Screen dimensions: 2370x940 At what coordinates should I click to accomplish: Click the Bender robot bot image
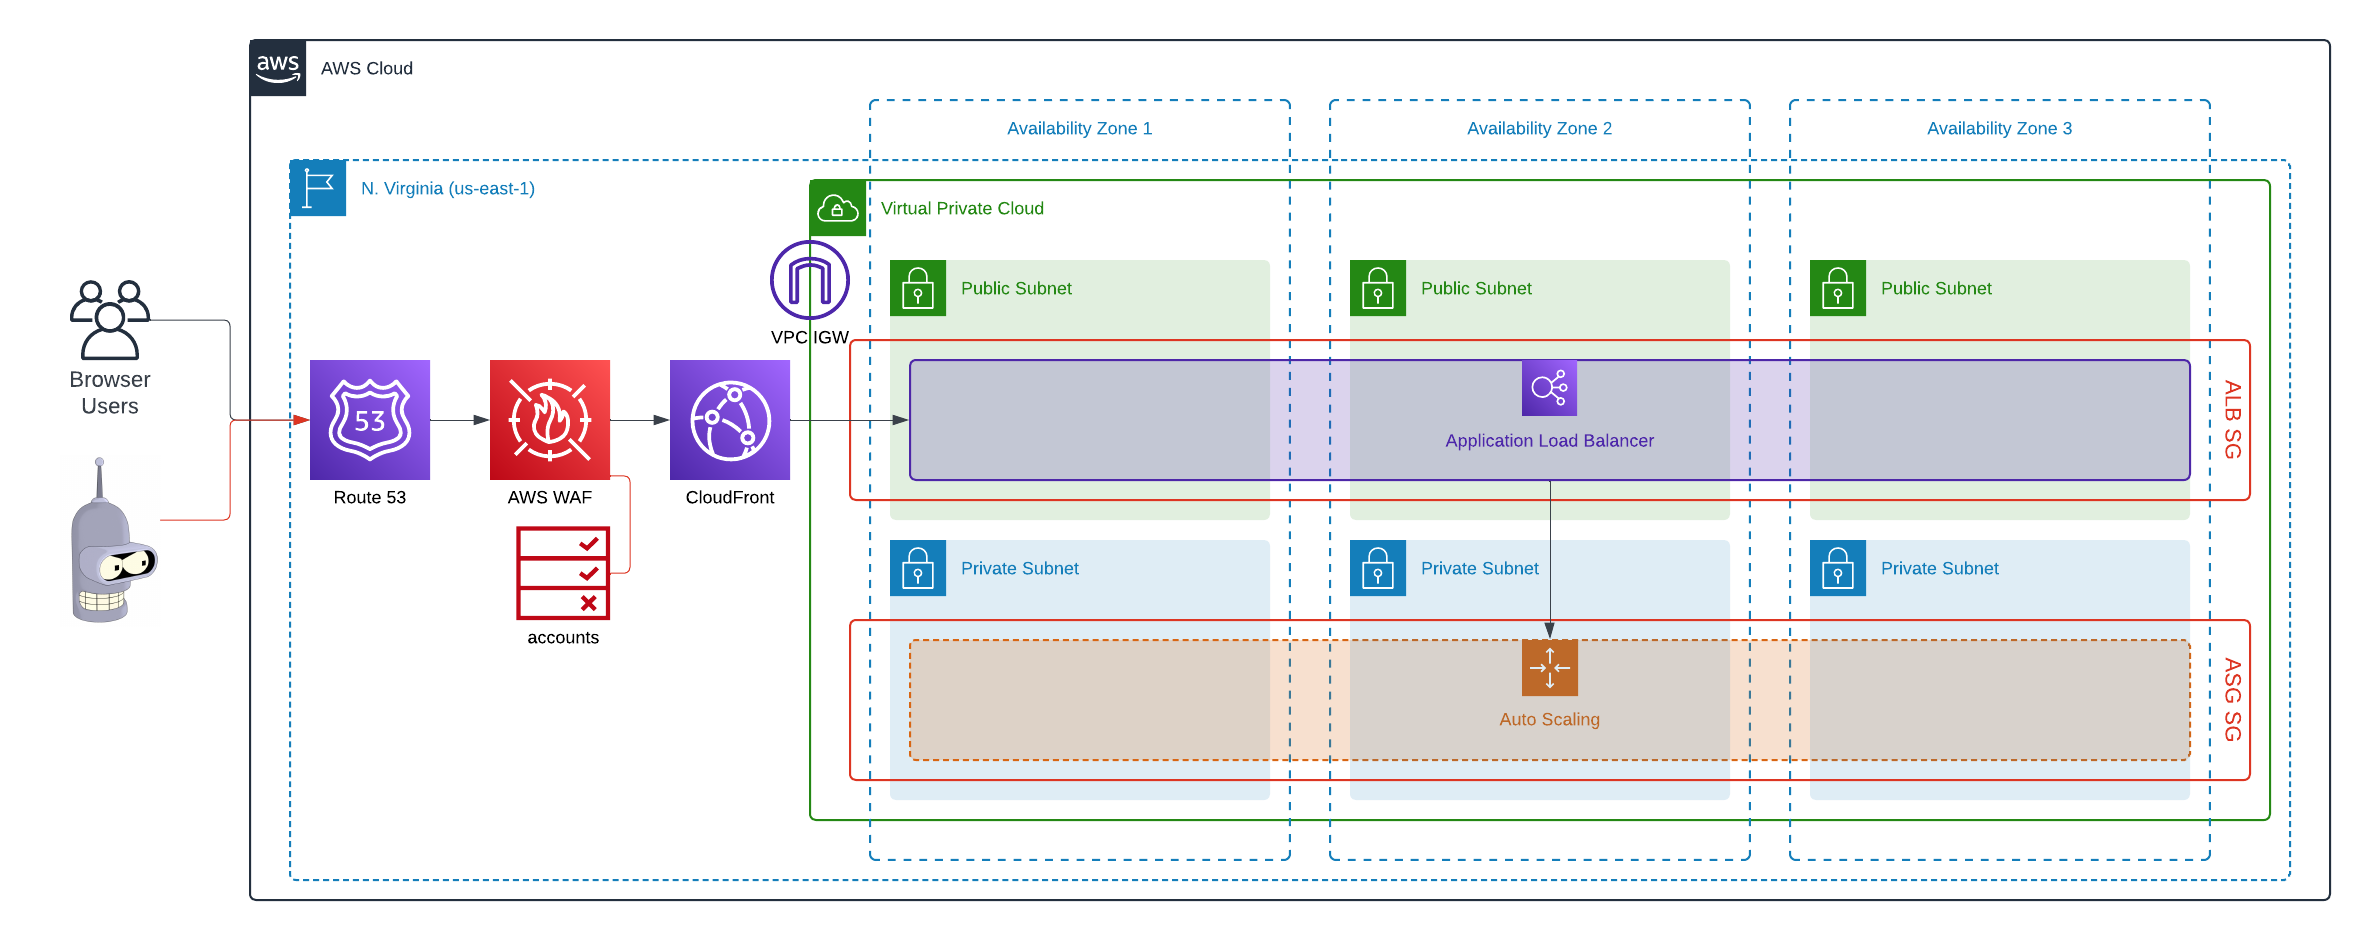click(x=114, y=541)
